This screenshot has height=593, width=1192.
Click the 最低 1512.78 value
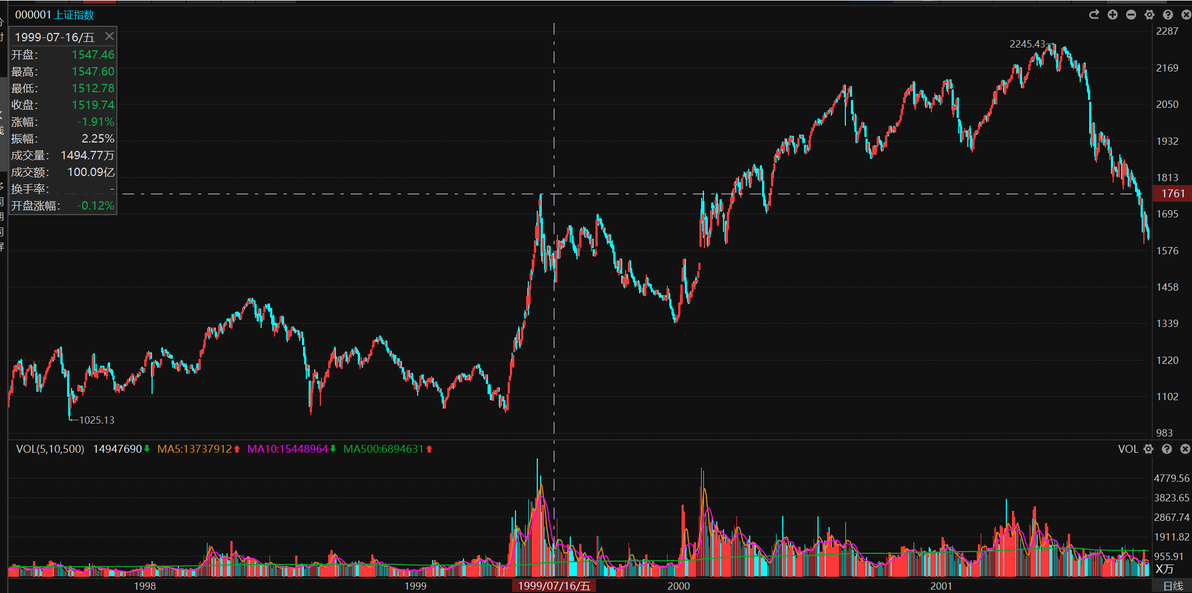[93, 88]
